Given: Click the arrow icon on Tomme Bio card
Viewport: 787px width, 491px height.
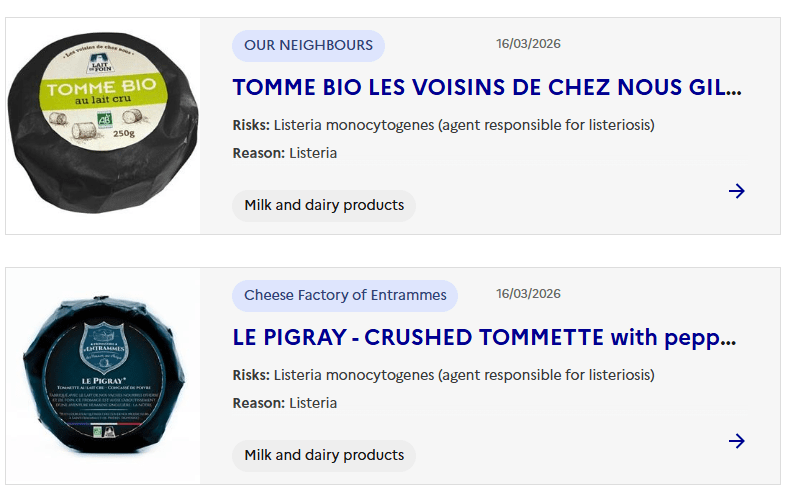Looking at the screenshot, I should (737, 191).
